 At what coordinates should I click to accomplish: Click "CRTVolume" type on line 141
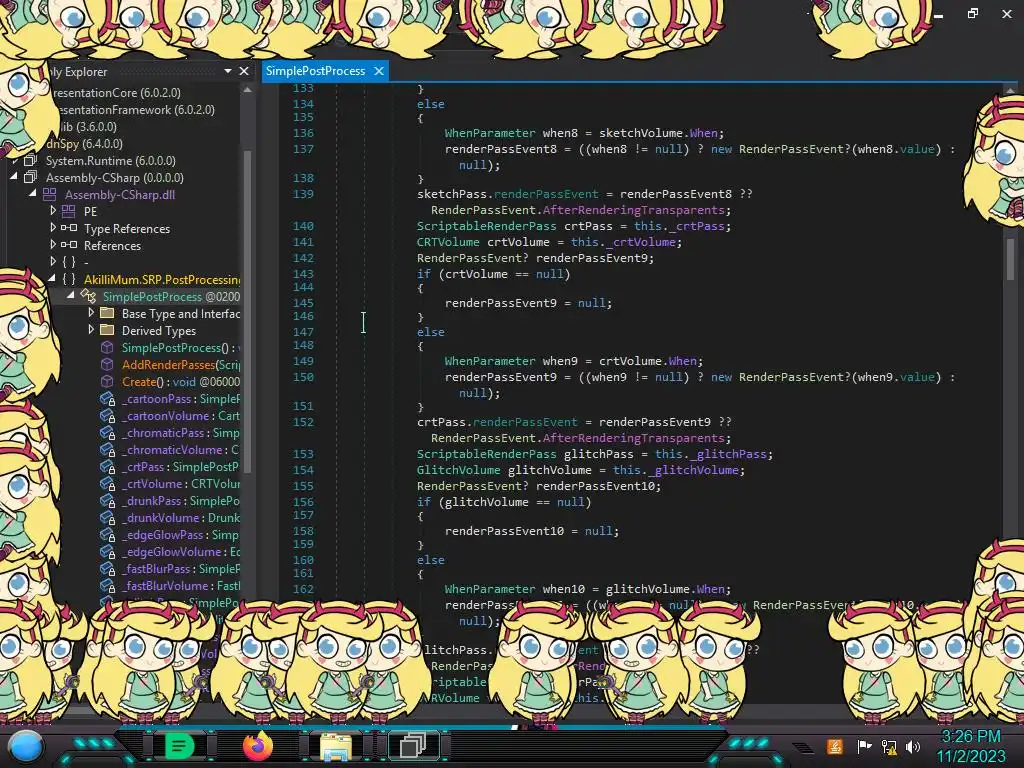(448, 242)
